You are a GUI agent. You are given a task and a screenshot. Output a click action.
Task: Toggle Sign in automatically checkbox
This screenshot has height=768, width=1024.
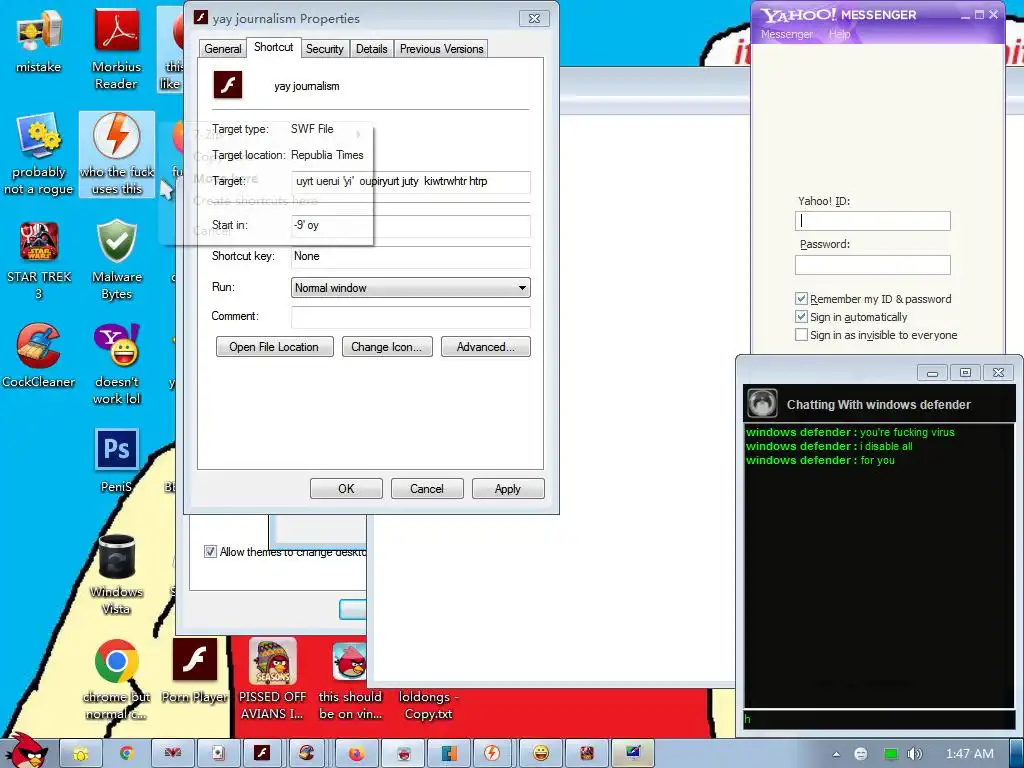[x=801, y=317]
